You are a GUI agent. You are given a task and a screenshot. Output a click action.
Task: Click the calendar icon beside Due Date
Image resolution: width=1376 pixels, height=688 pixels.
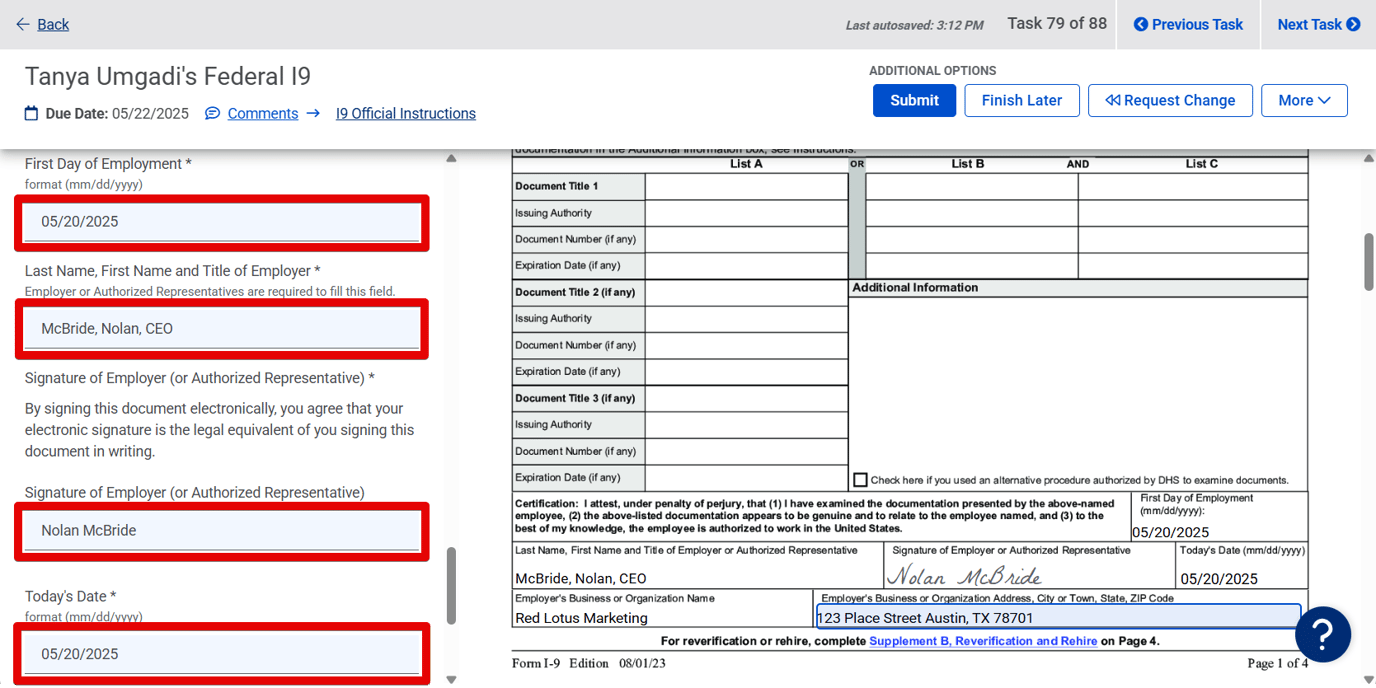coord(29,113)
